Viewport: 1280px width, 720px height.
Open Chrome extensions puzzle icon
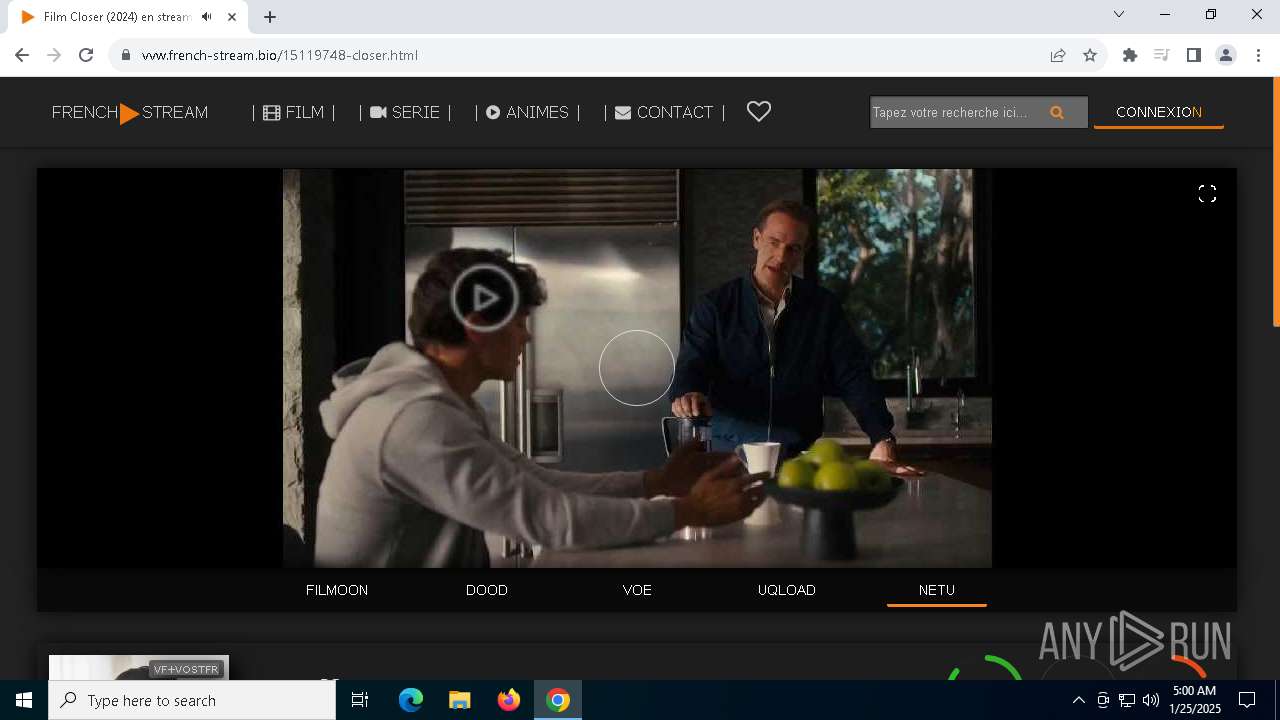pyautogui.click(x=1130, y=55)
